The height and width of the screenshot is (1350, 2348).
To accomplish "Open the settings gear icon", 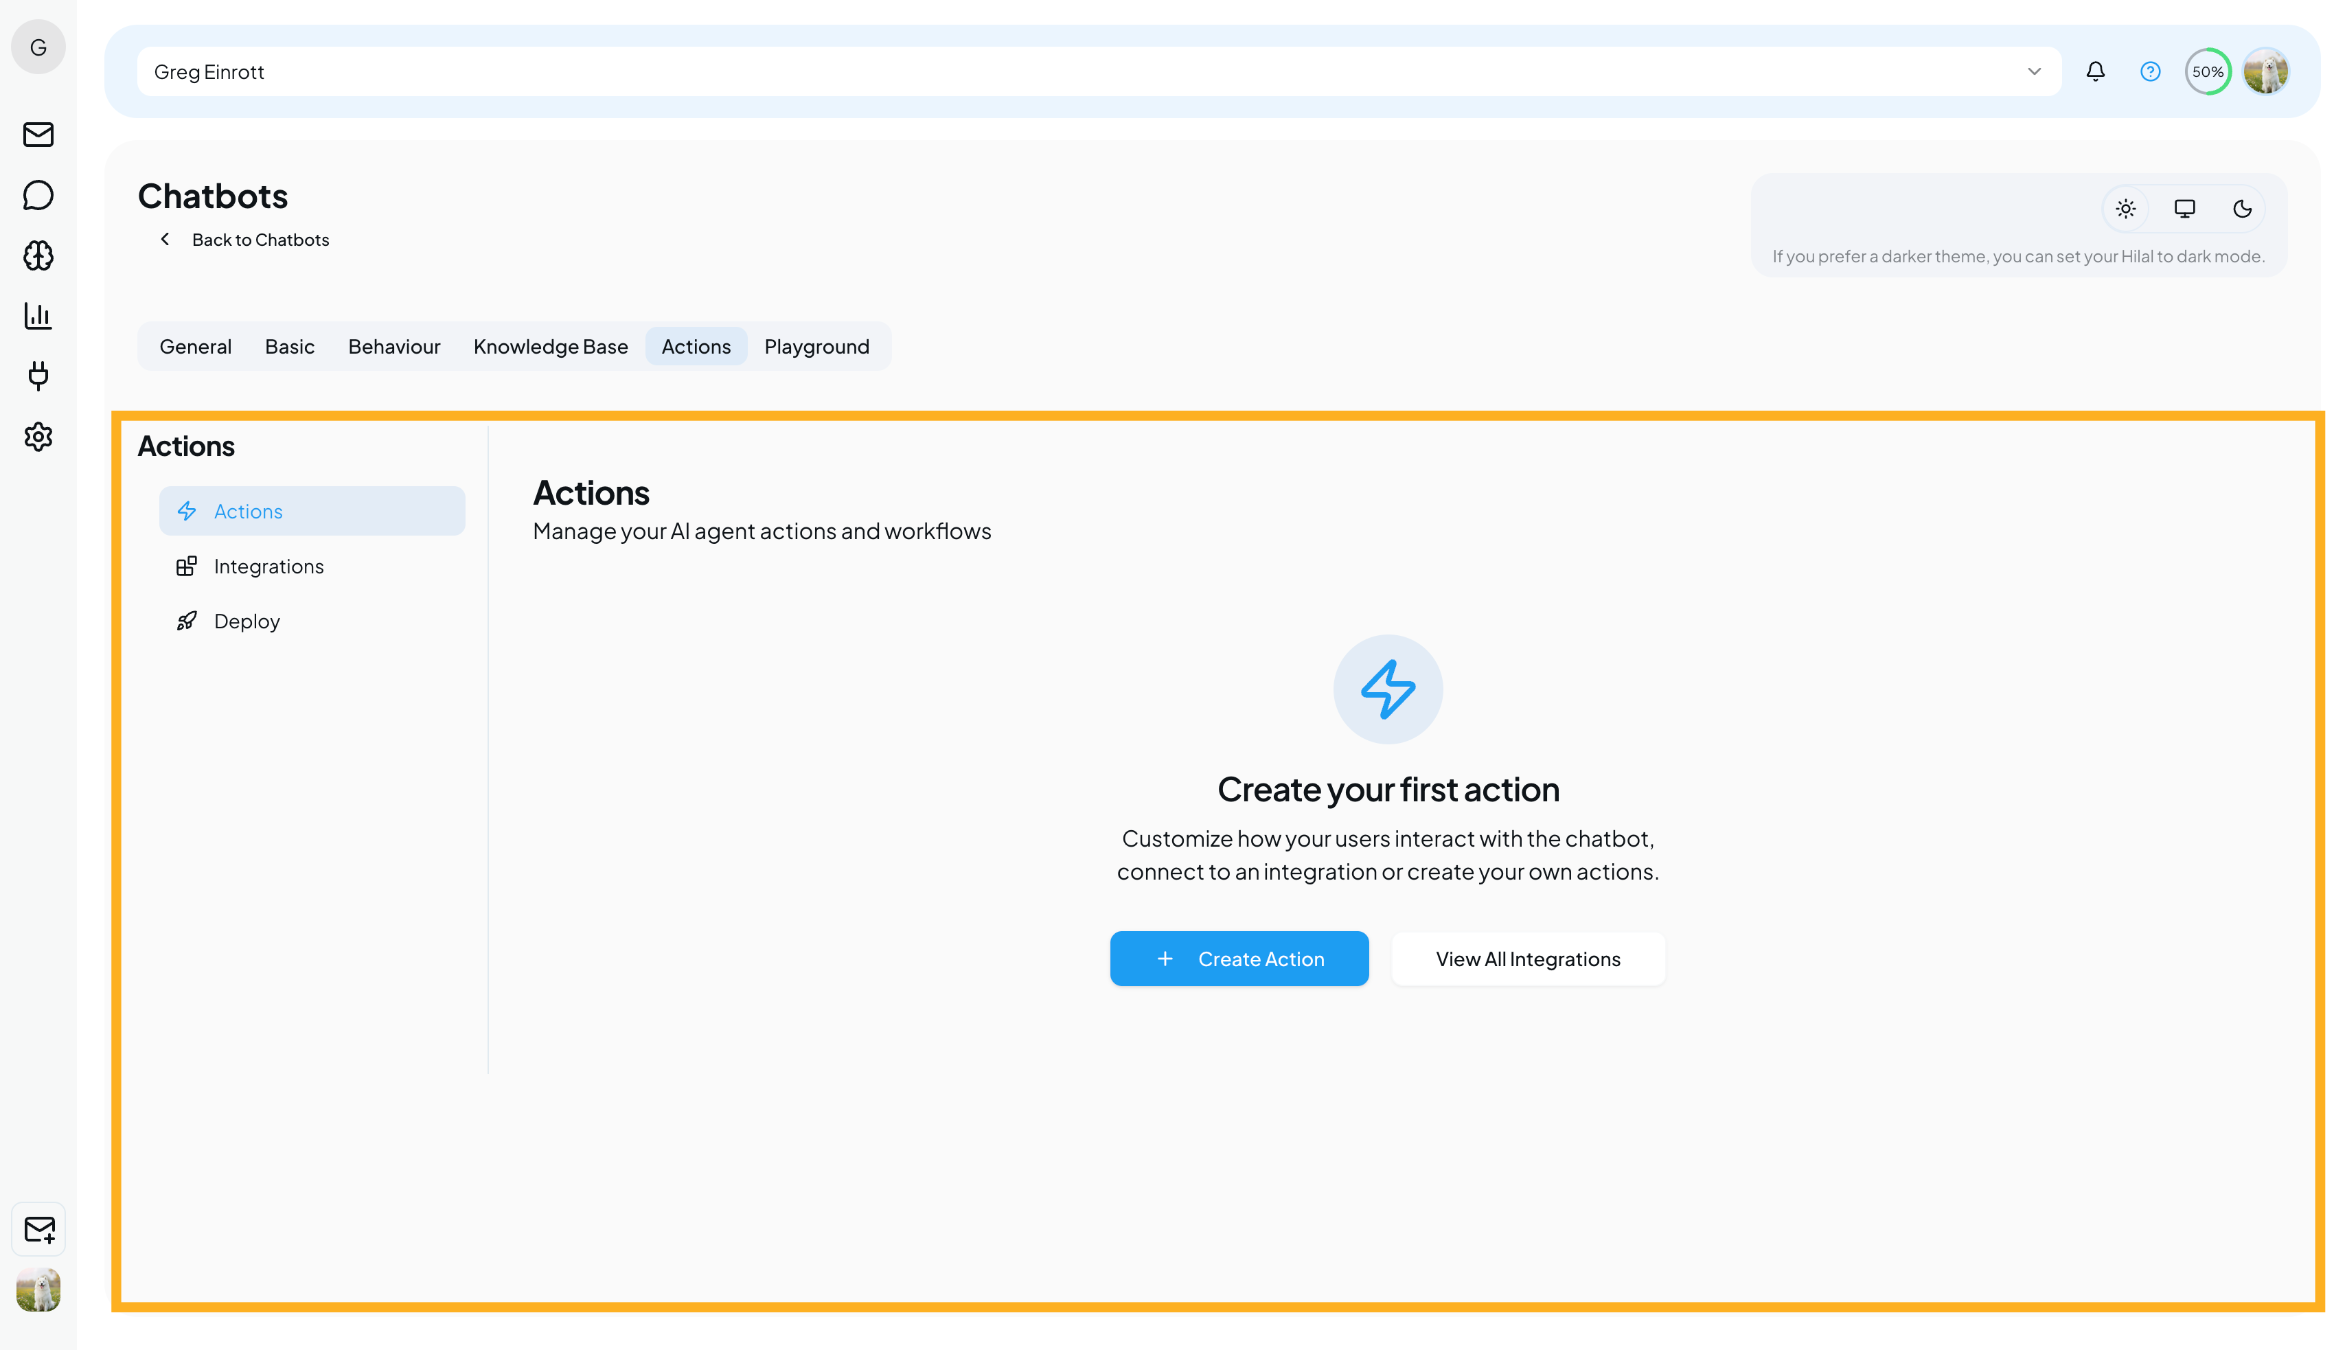I will 38,437.
